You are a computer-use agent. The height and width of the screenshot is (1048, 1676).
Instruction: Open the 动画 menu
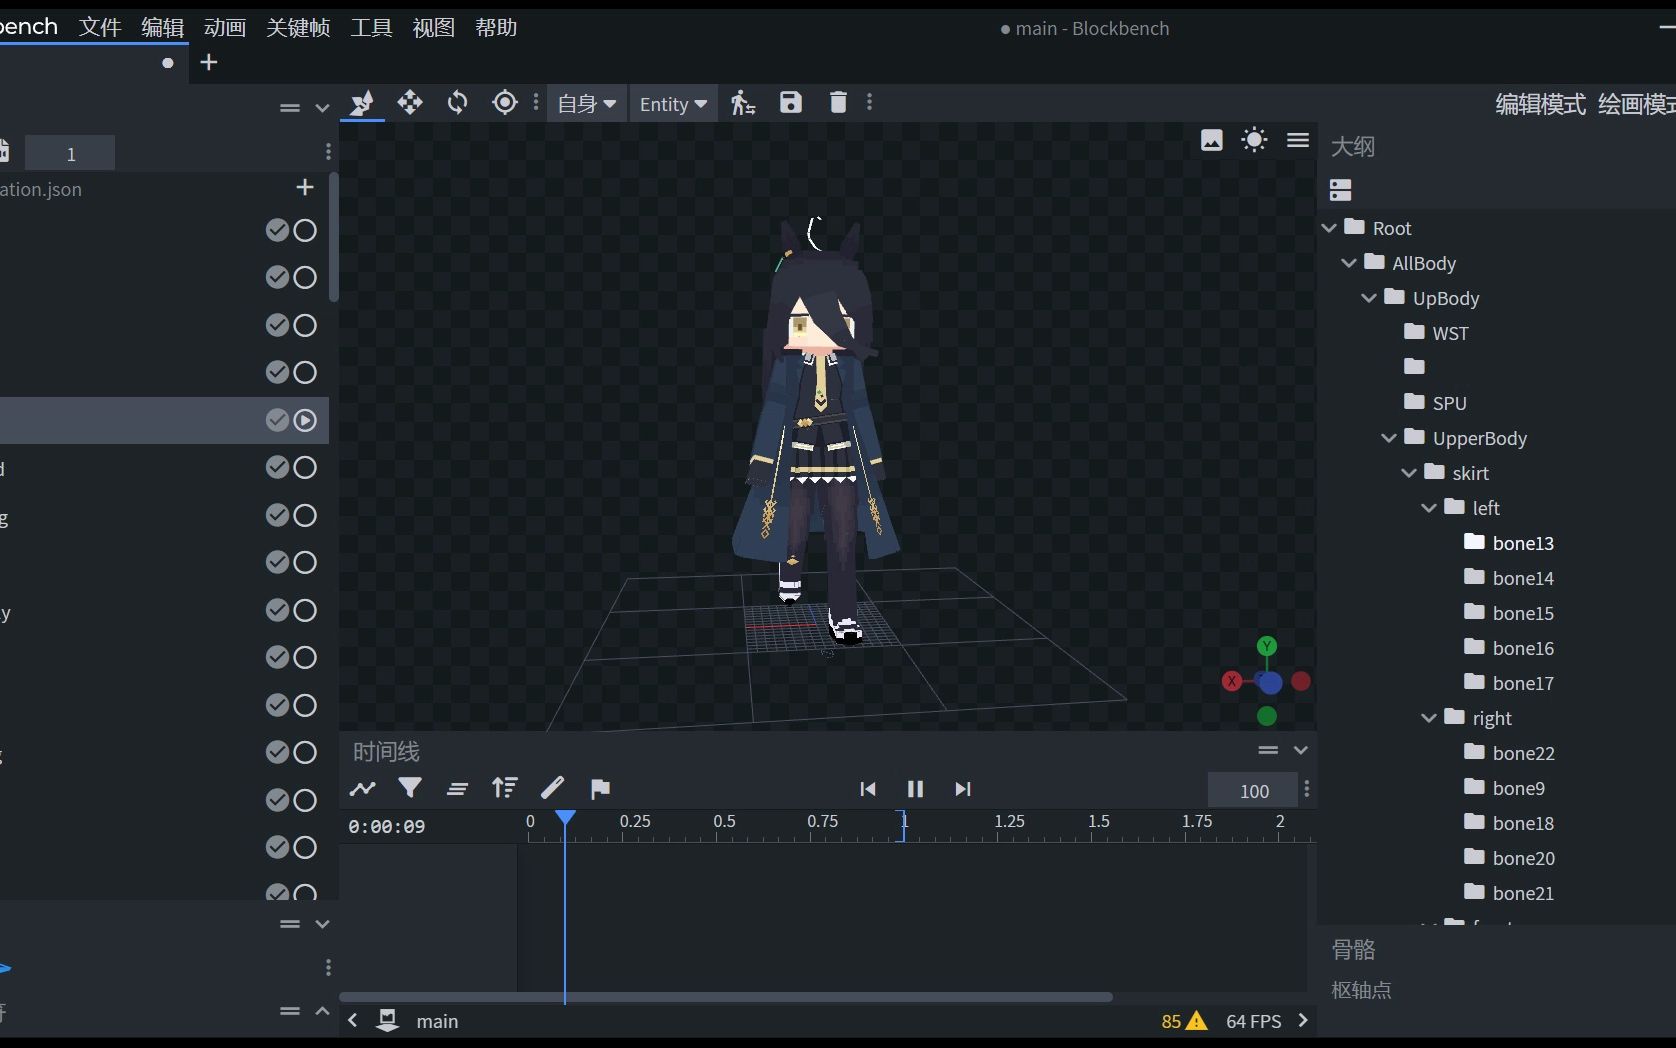coord(225,28)
